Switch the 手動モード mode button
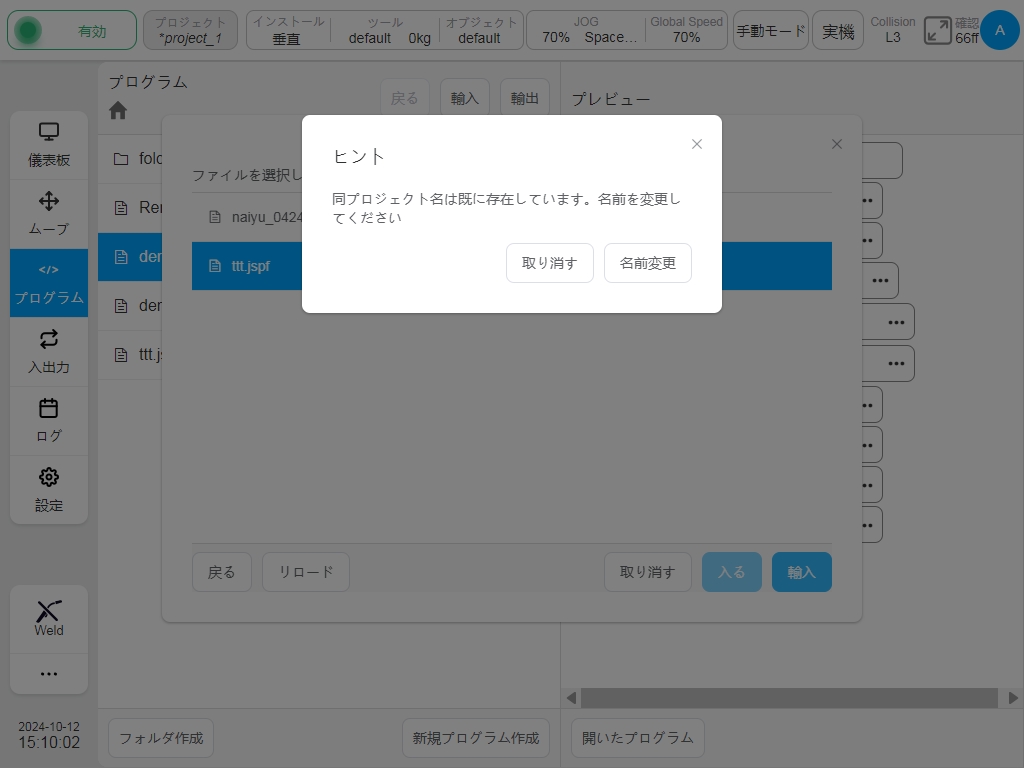The image size is (1024, 768). tap(771, 31)
